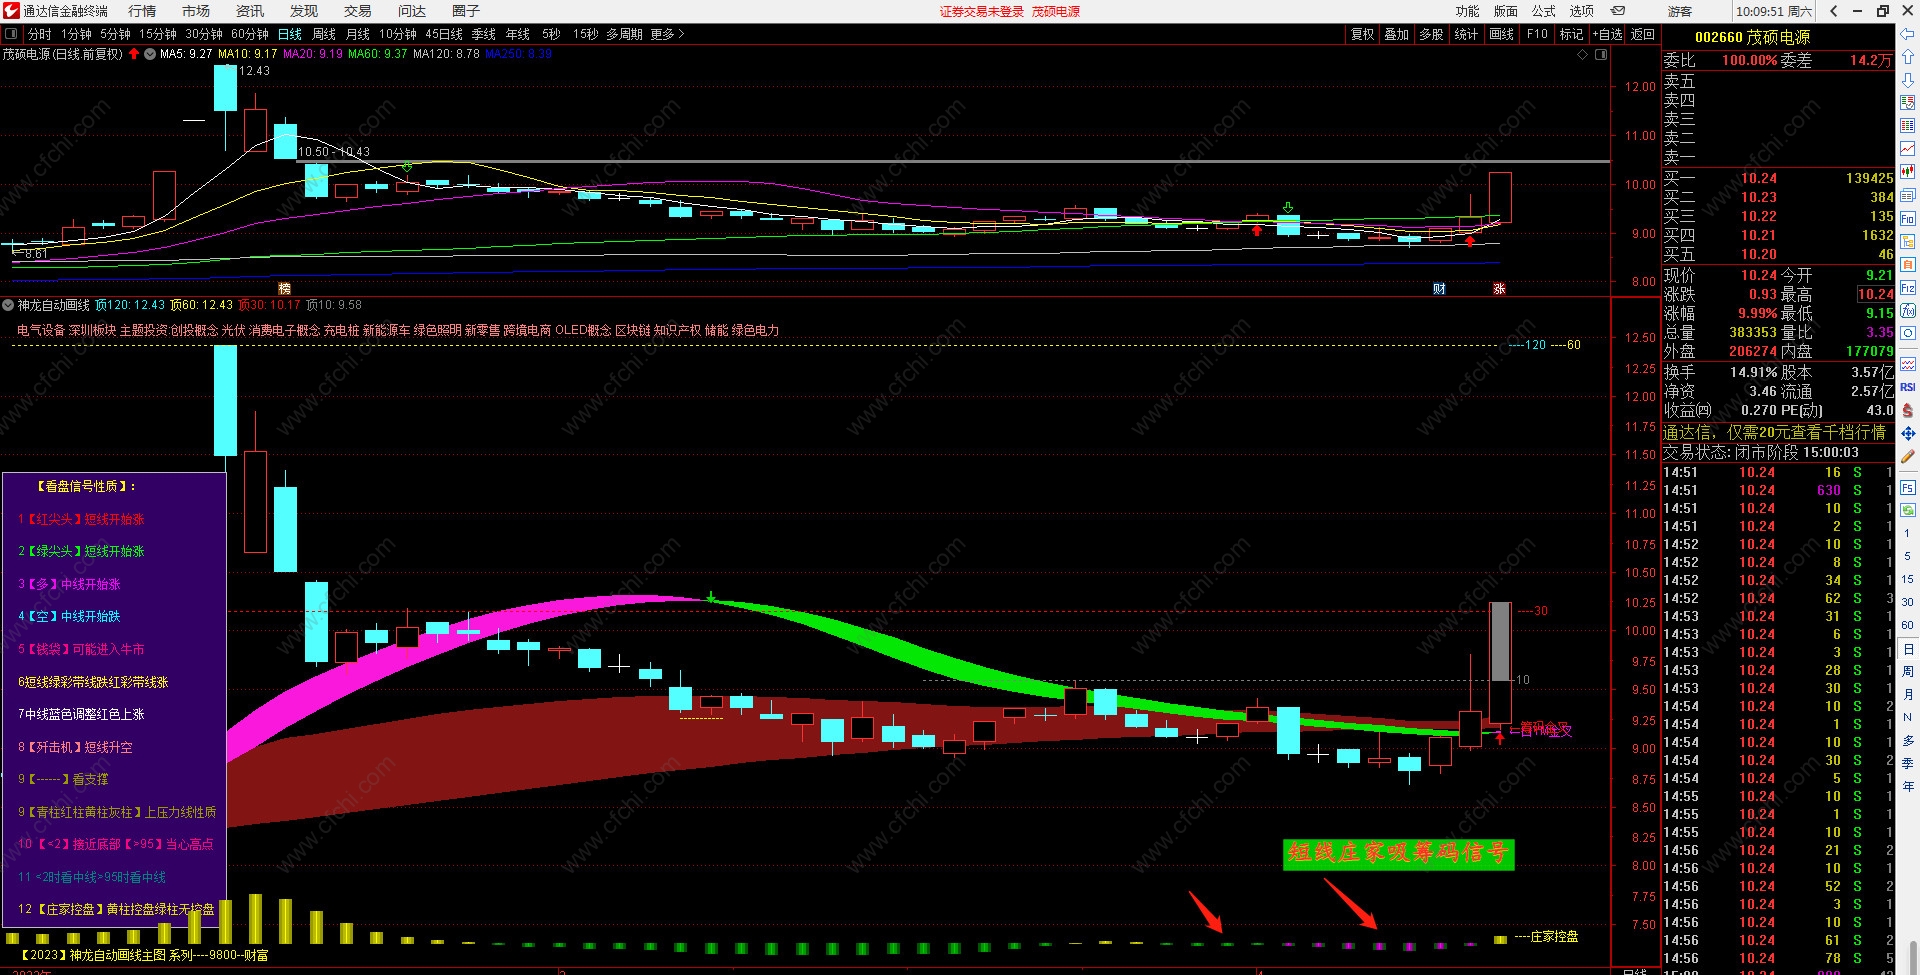
Task: Select 日 daily period in right sidebar
Action: coord(1907,649)
